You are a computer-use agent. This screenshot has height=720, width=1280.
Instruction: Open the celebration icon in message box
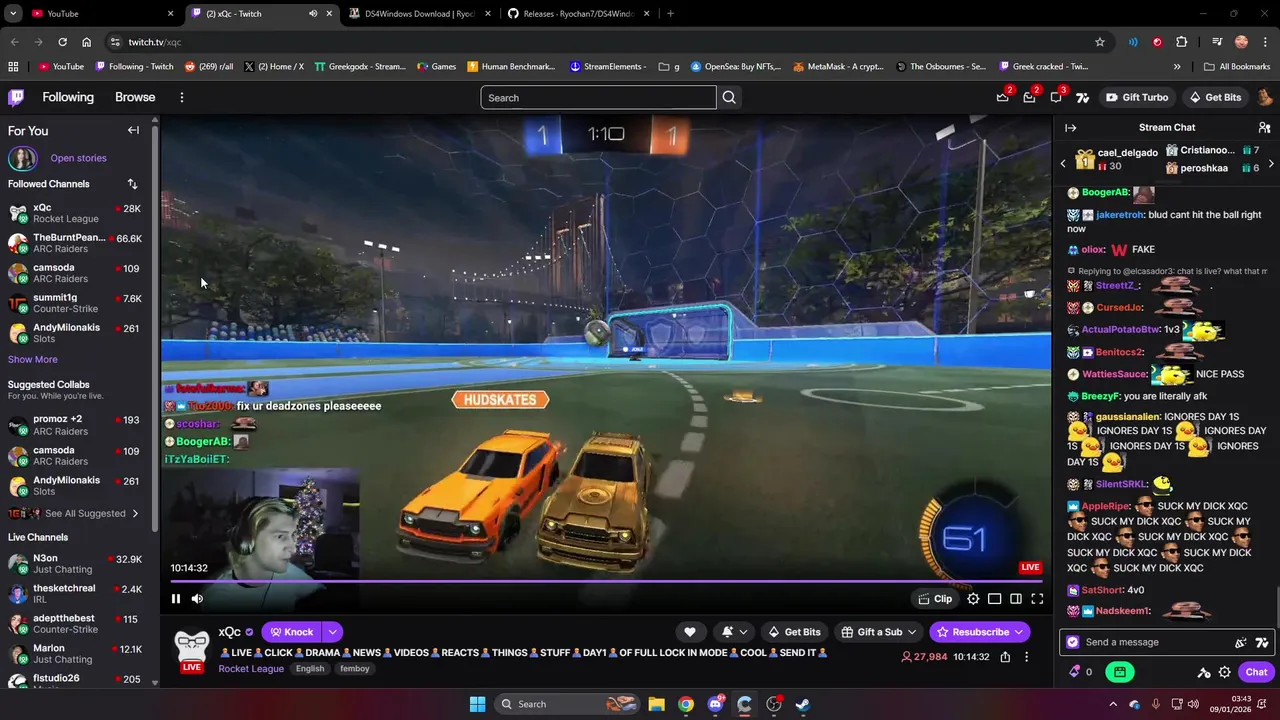tap(1241, 642)
